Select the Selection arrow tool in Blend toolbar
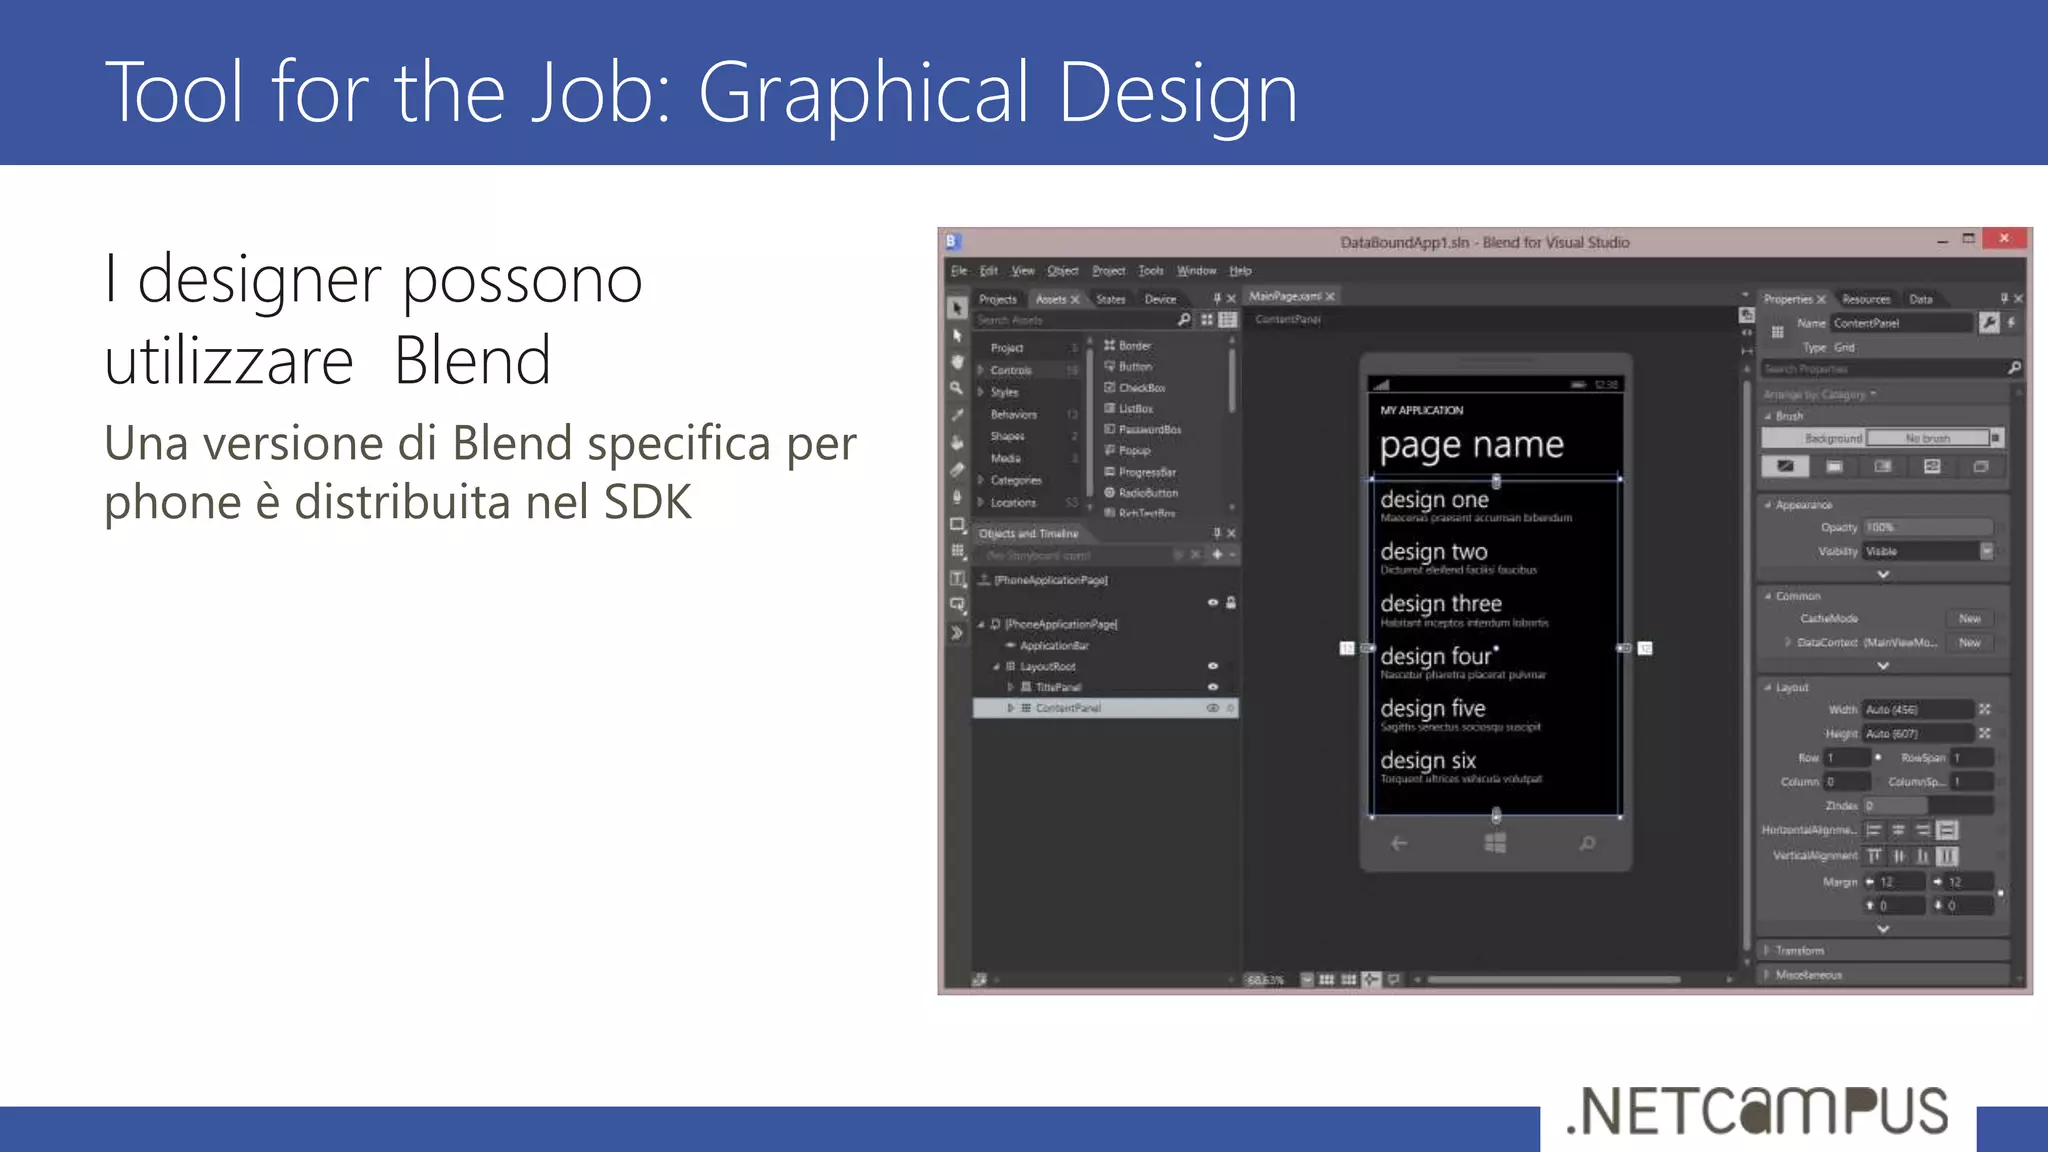This screenshot has width=2048, height=1152. click(957, 308)
